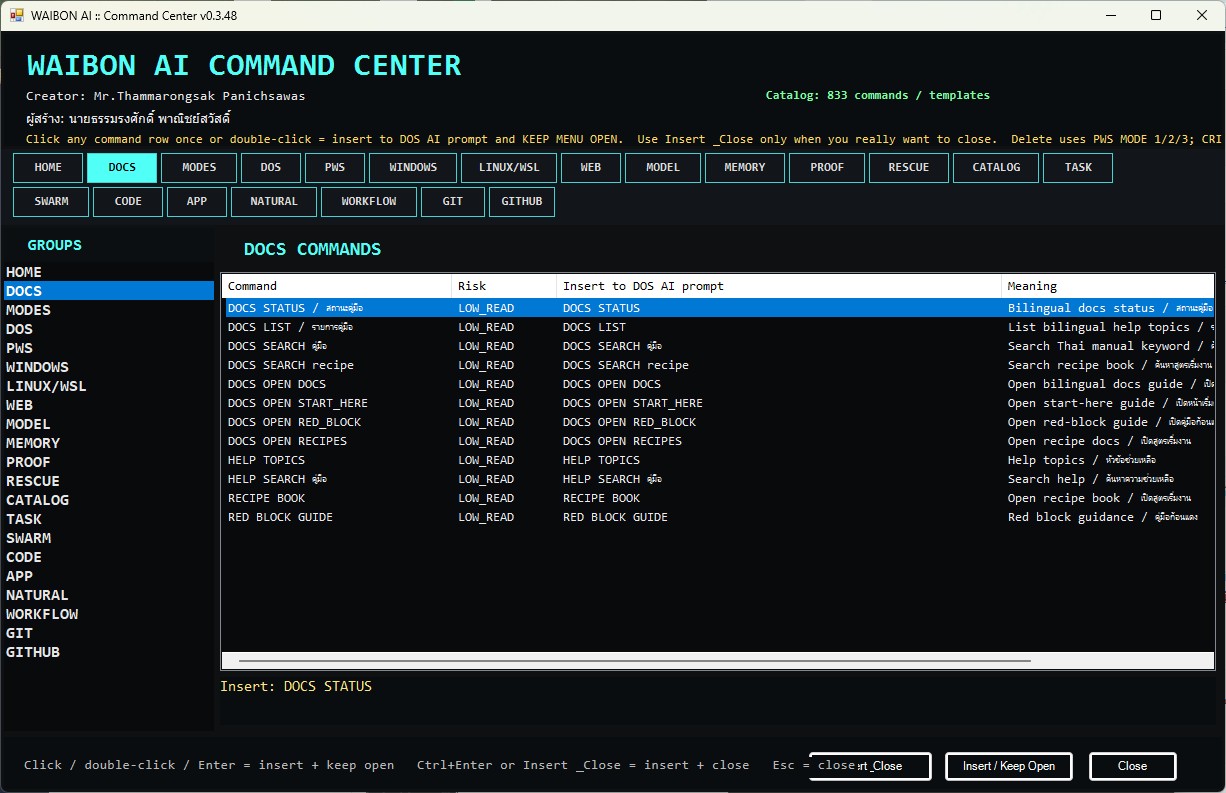
Task: Open the CATALOG category button
Action: pos(996,168)
